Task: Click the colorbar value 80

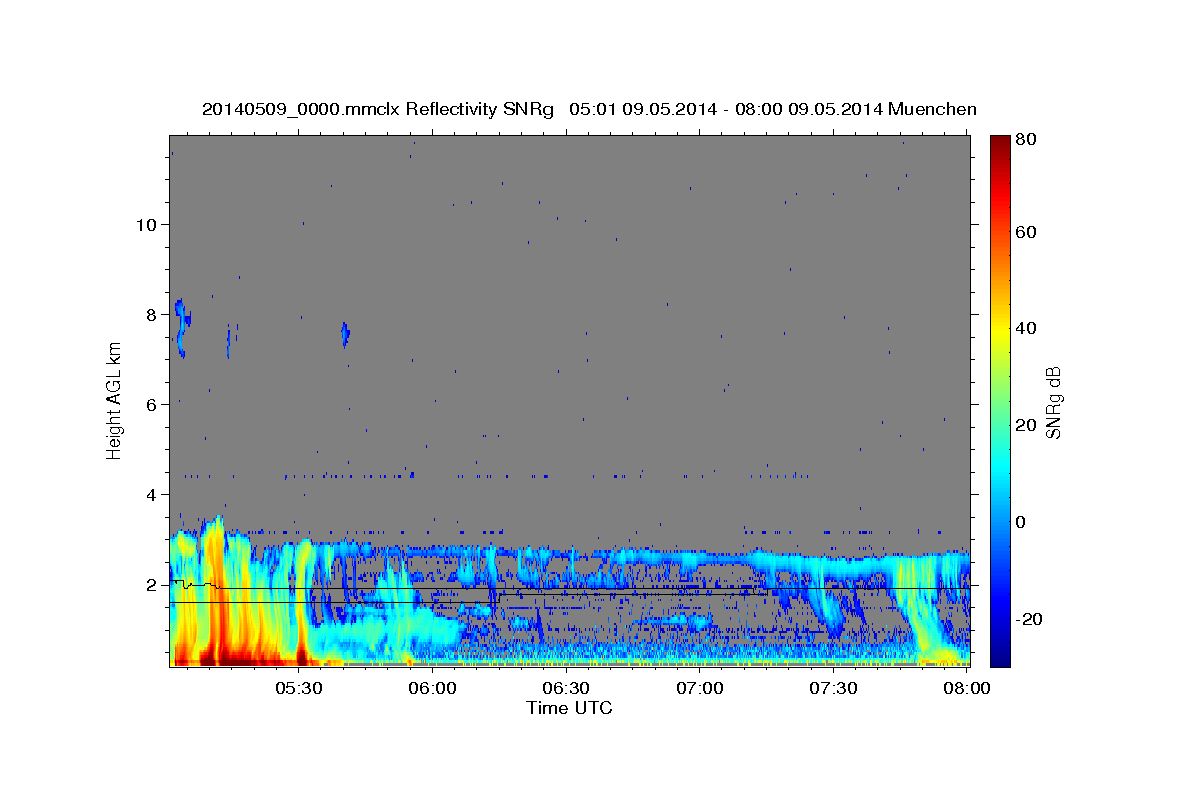Action: click(1028, 140)
